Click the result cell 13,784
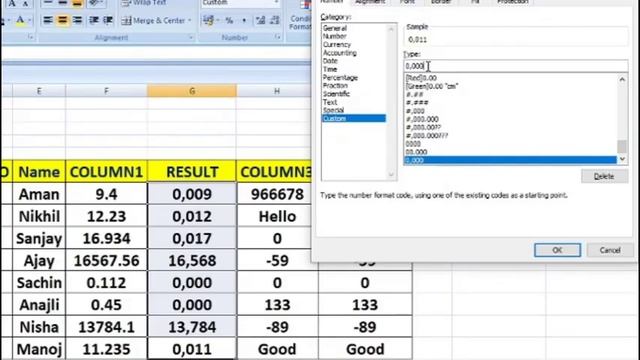Image resolution: width=640 pixels, height=360 pixels. [192, 327]
